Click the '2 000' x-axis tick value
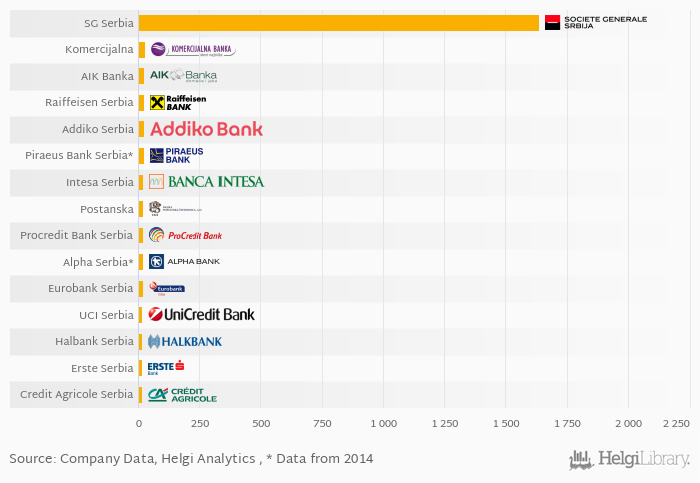This screenshot has width=700, height=483. coord(629,424)
